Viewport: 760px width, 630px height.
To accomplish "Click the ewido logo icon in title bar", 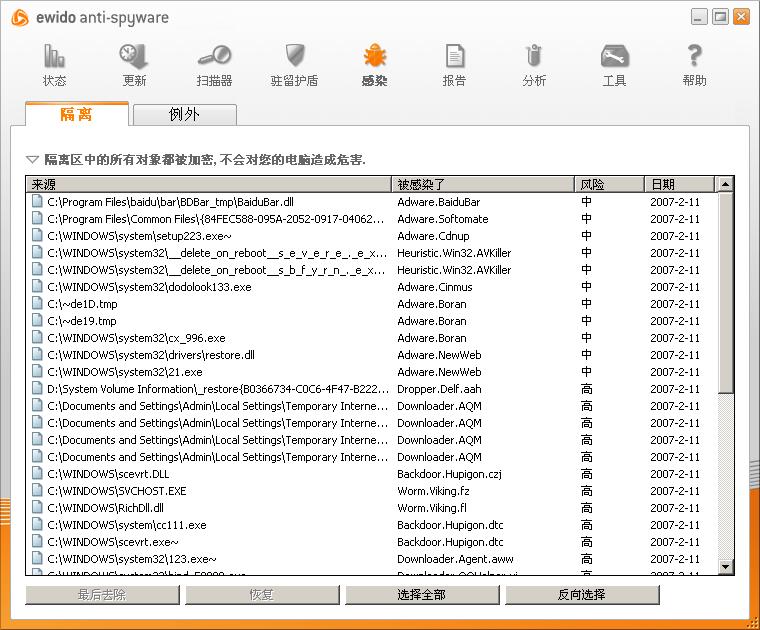I will (20, 18).
